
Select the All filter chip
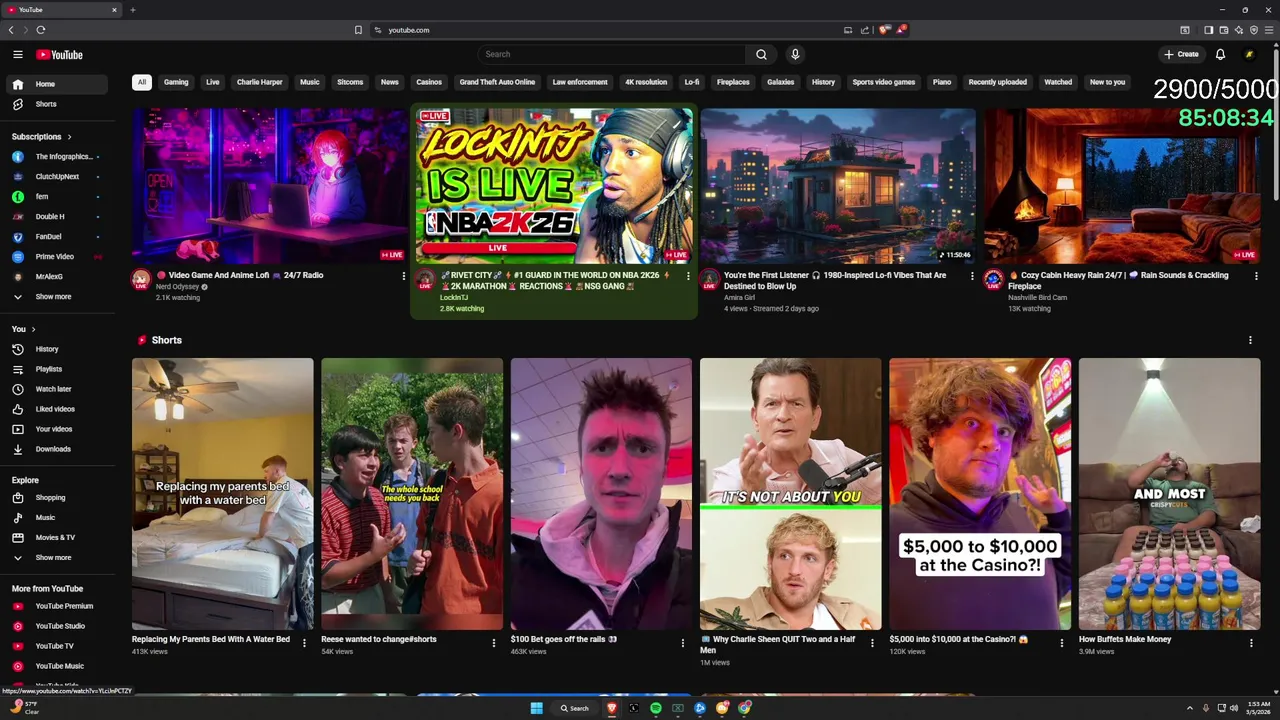pyautogui.click(x=142, y=82)
